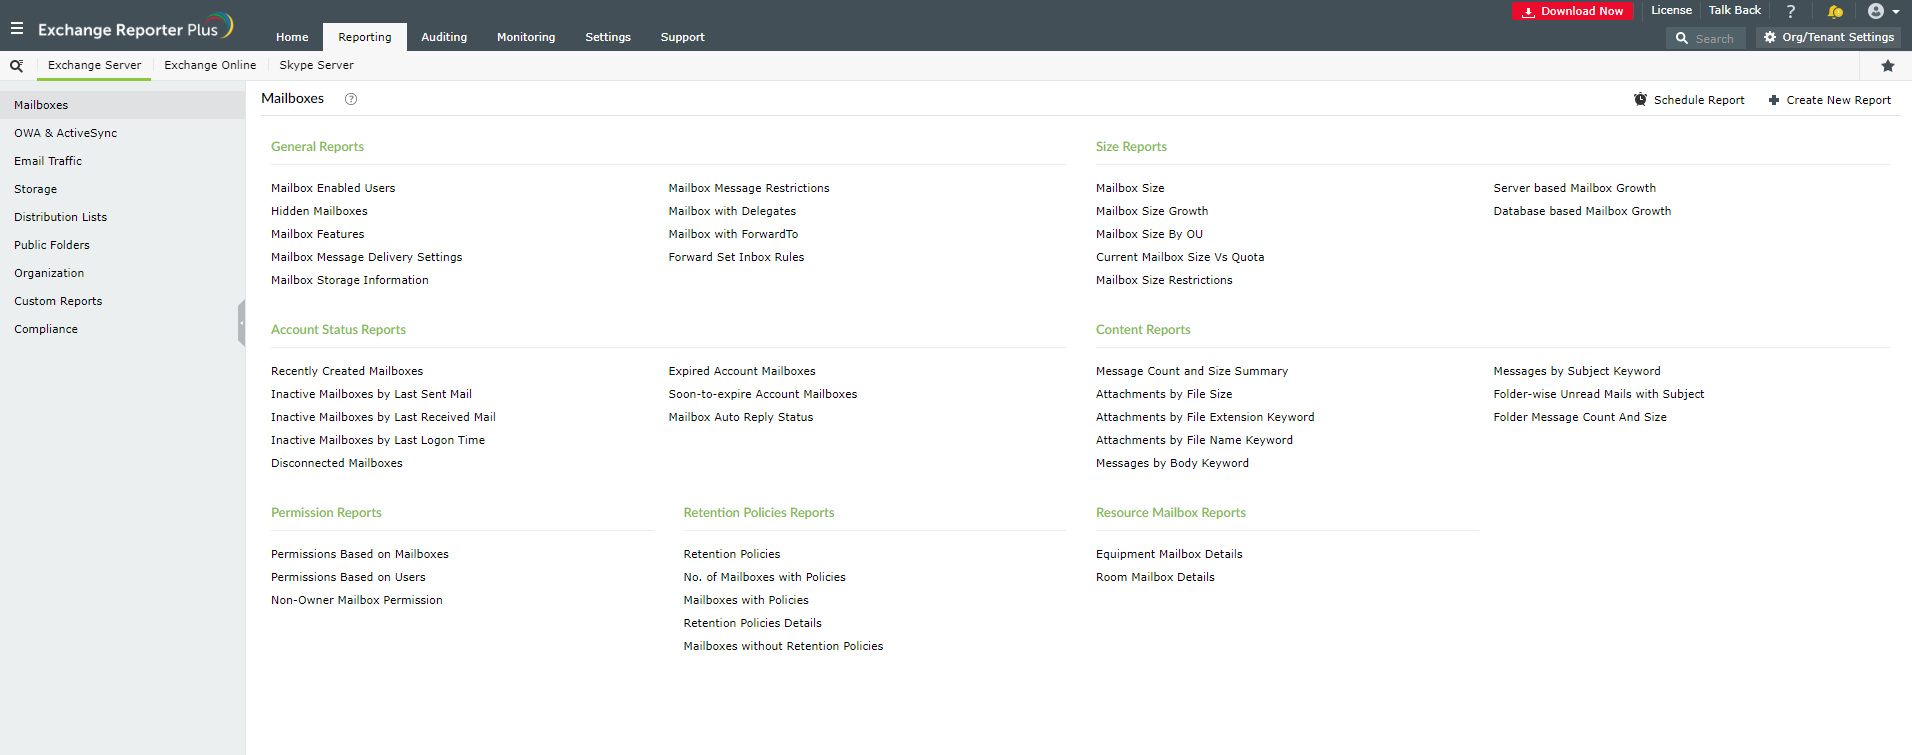
Task: Collapse the left sidebar panel handle
Action: pos(241,323)
